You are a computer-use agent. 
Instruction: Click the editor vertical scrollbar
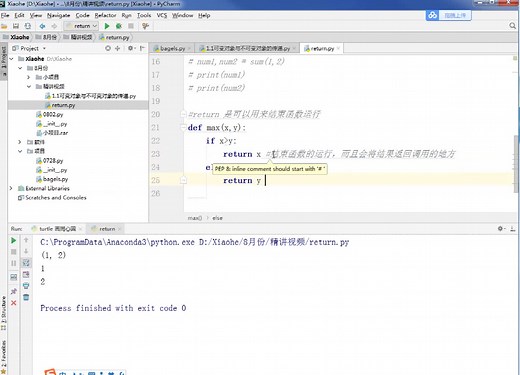tap(516, 163)
